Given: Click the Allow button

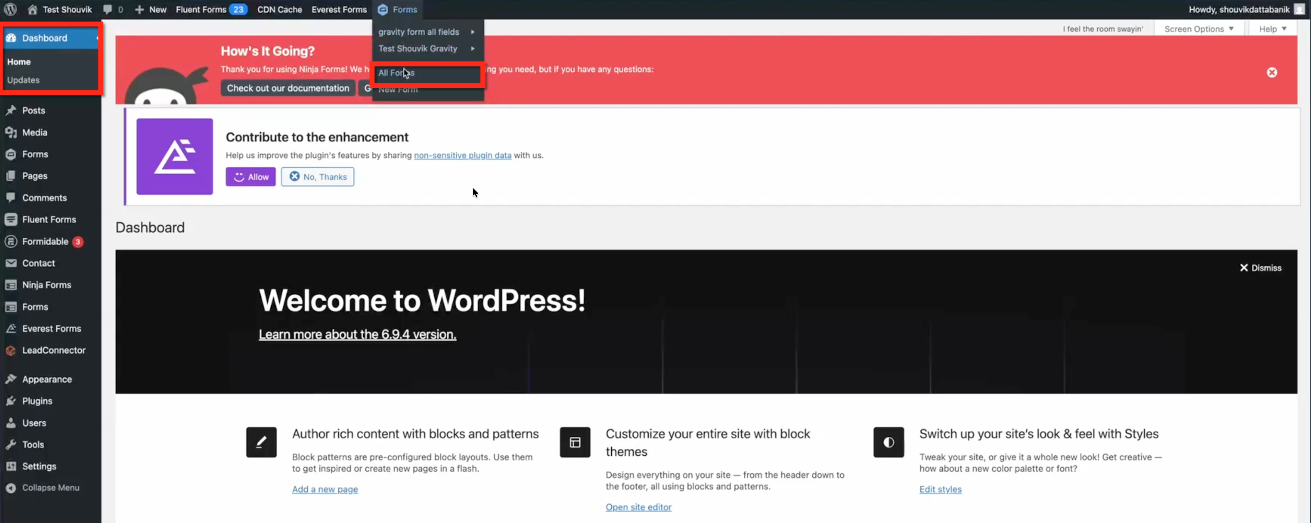Looking at the screenshot, I should [251, 177].
